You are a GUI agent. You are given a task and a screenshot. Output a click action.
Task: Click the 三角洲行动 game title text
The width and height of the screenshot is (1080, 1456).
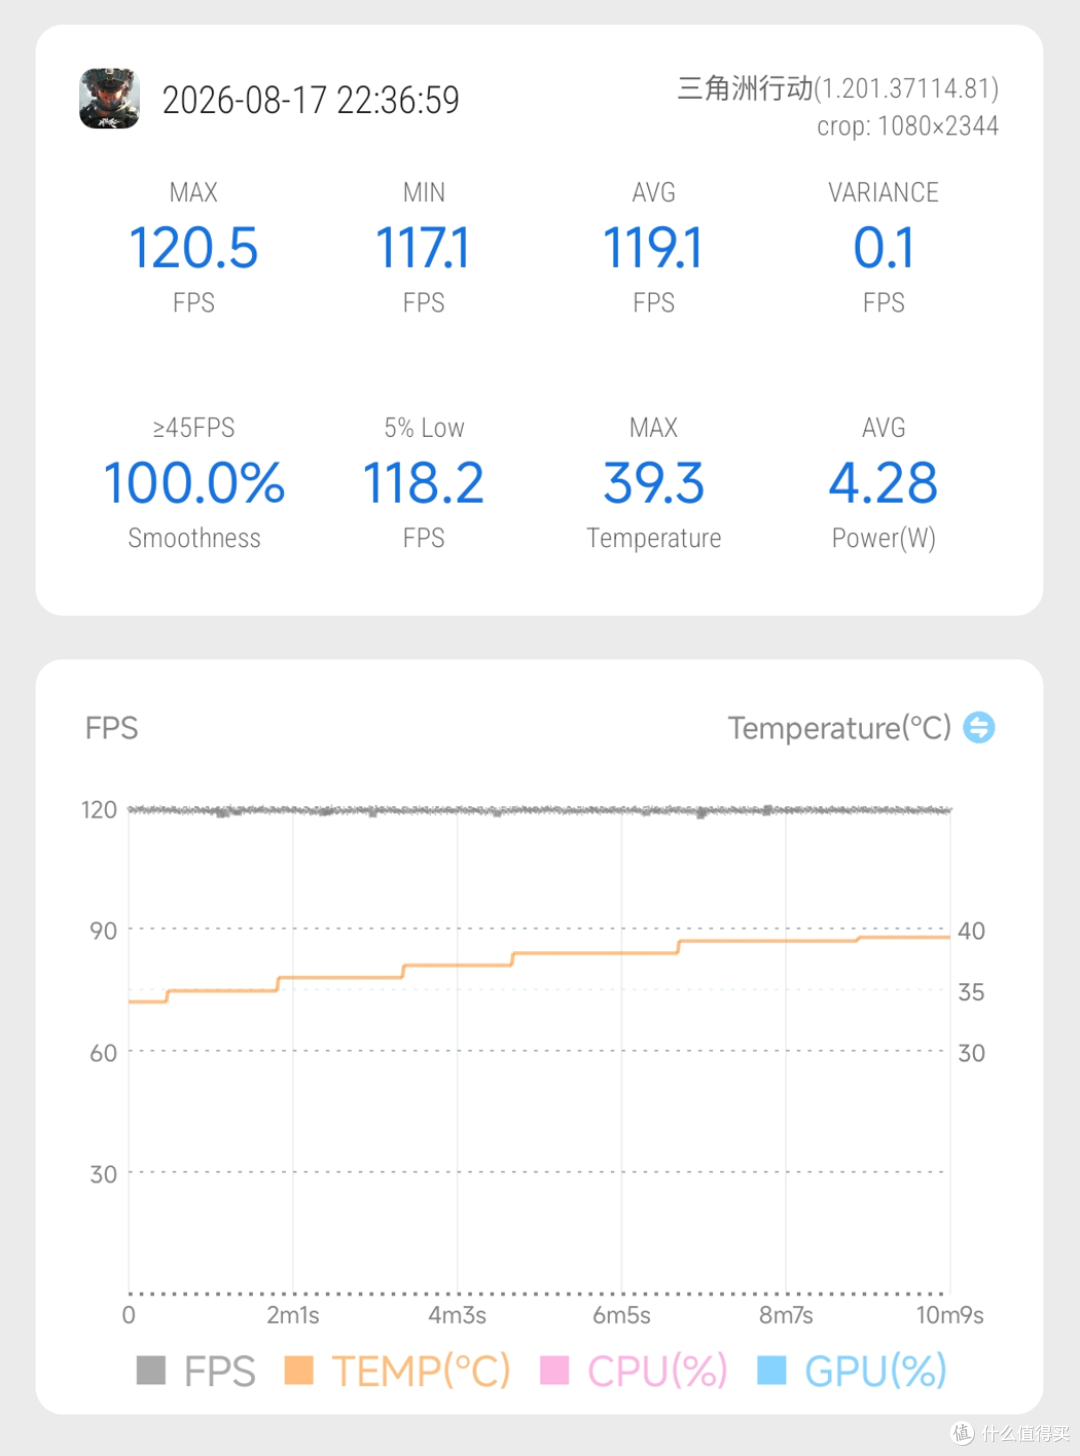click(x=745, y=88)
